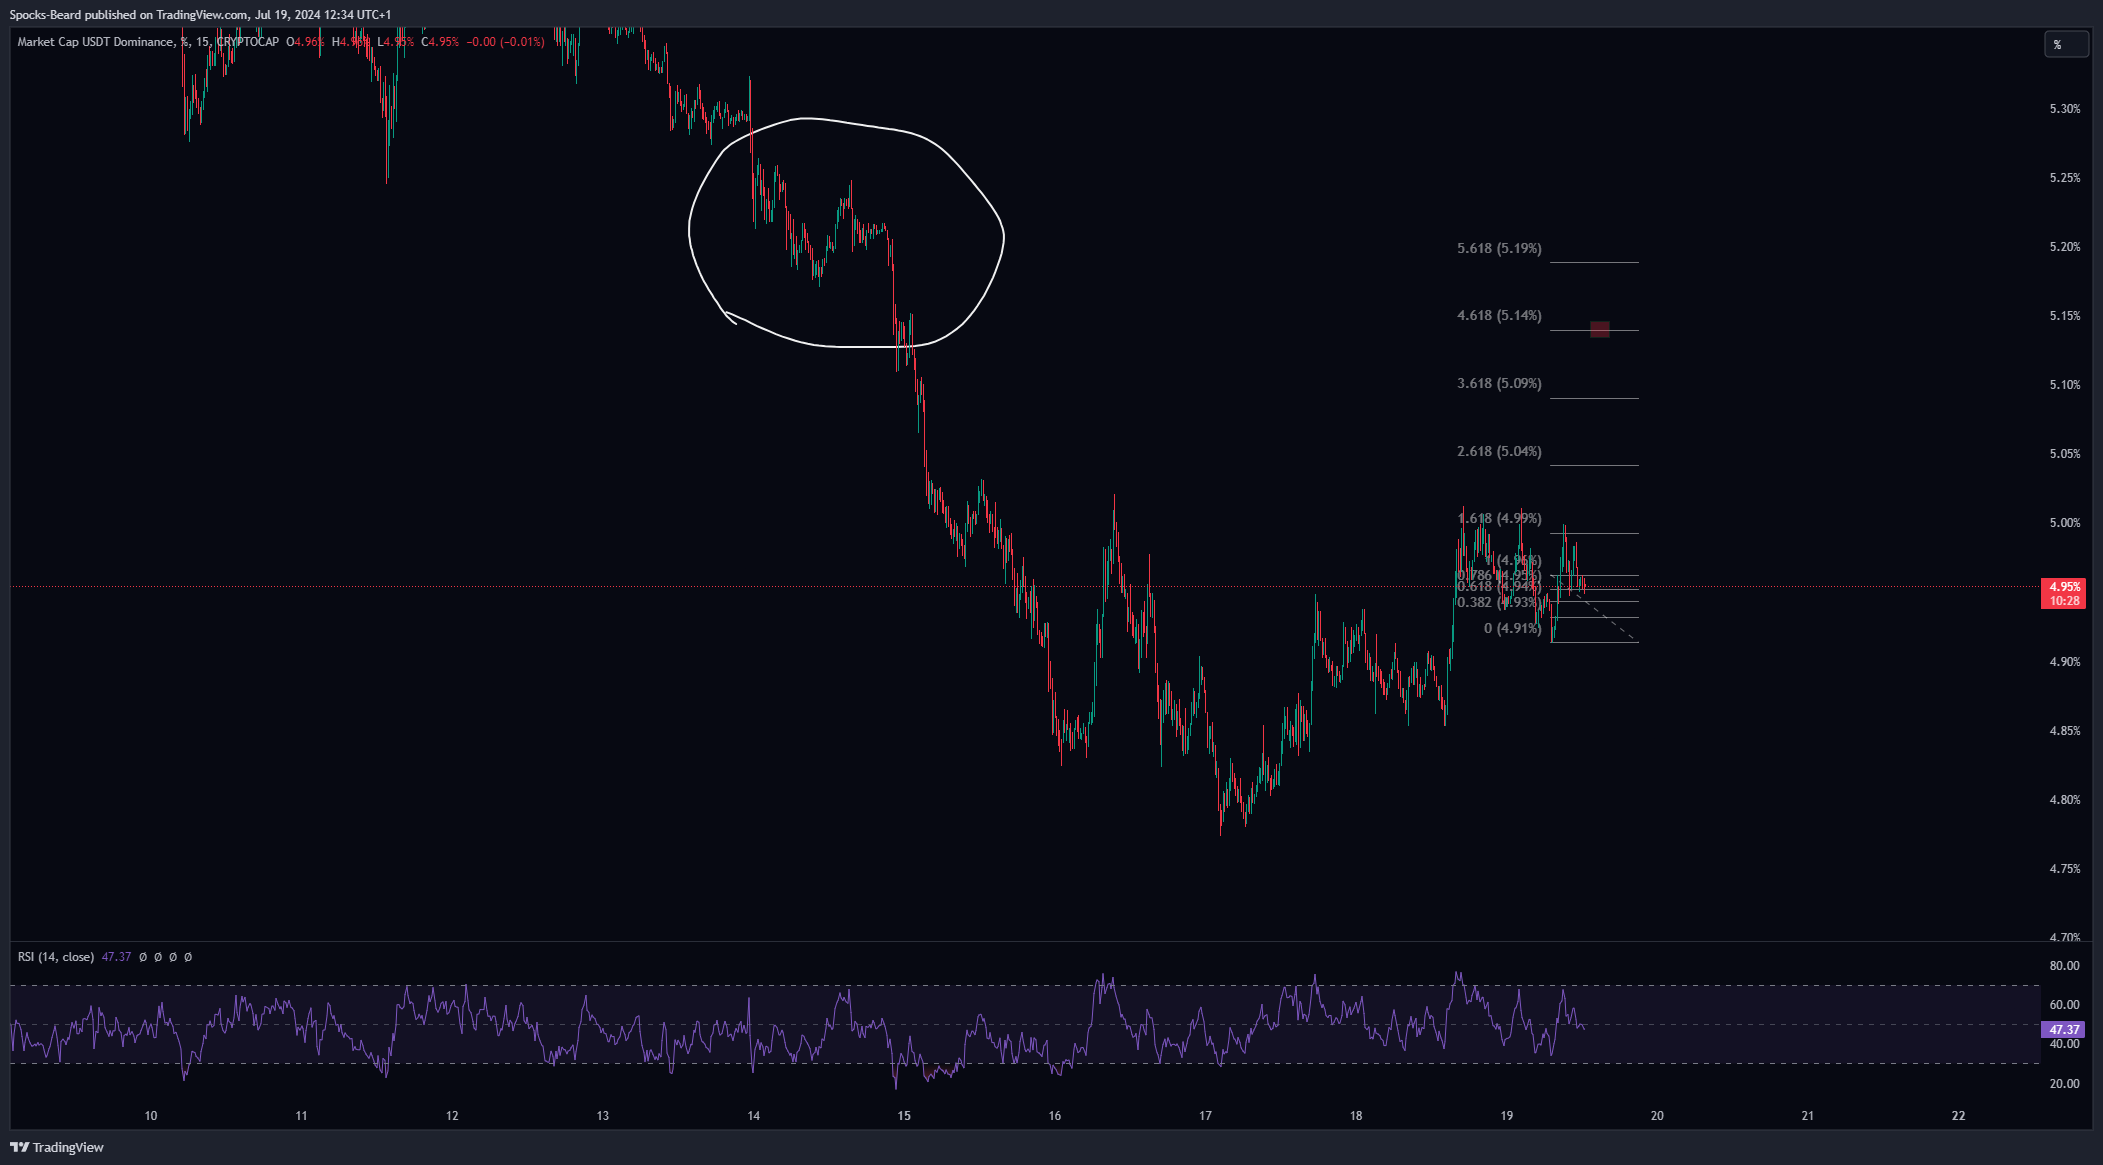Click the '-0.00 (-0.01%)' change value
This screenshot has width=2103, height=1165.
pyautogui.click(x=505, y=42)
